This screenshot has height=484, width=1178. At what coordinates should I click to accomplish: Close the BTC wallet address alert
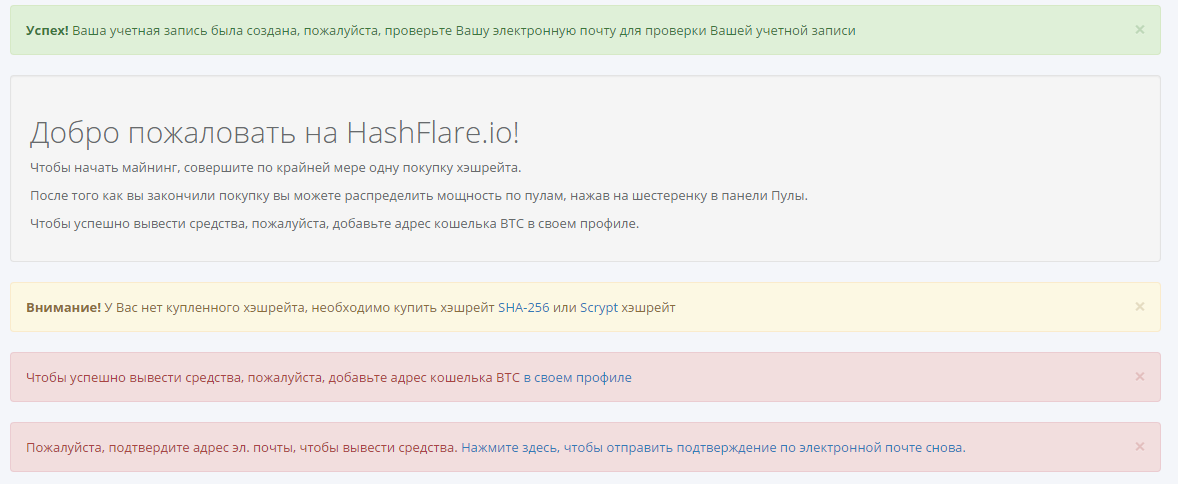coord(1140,377)
